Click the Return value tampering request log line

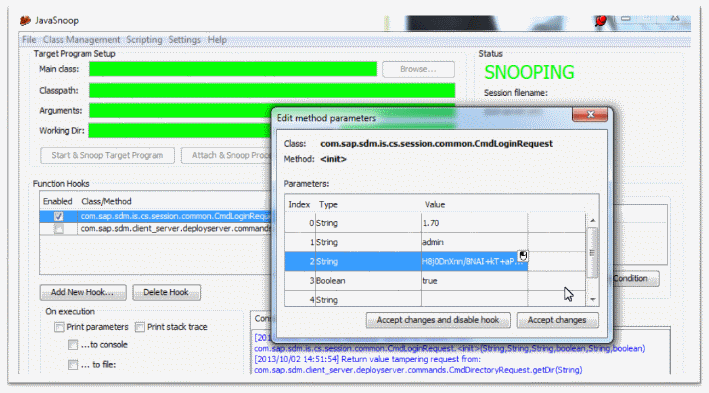tap(368, 359)
